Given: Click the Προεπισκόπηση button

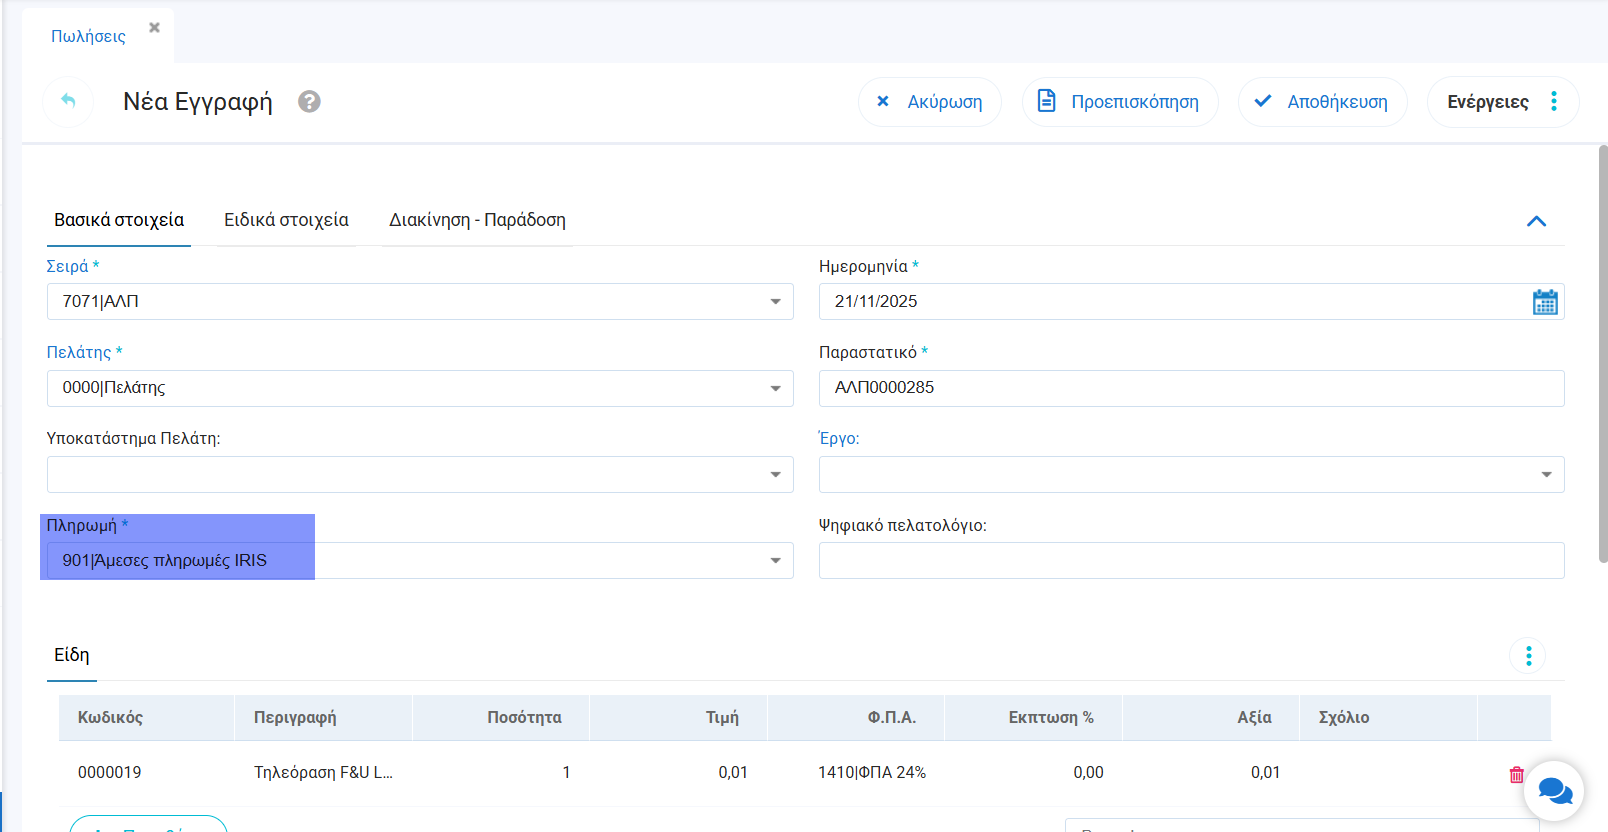Looking at the screenshot, I should (1119, 102).
